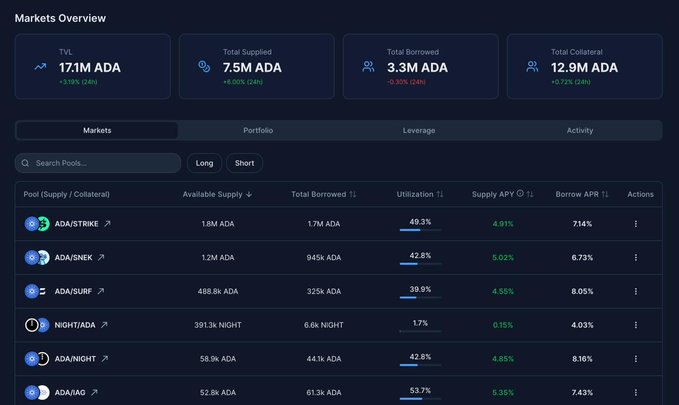Open the ADA/STRIKE pool external link arrow
Screen dimensions: 679x405
click(107, 224)
